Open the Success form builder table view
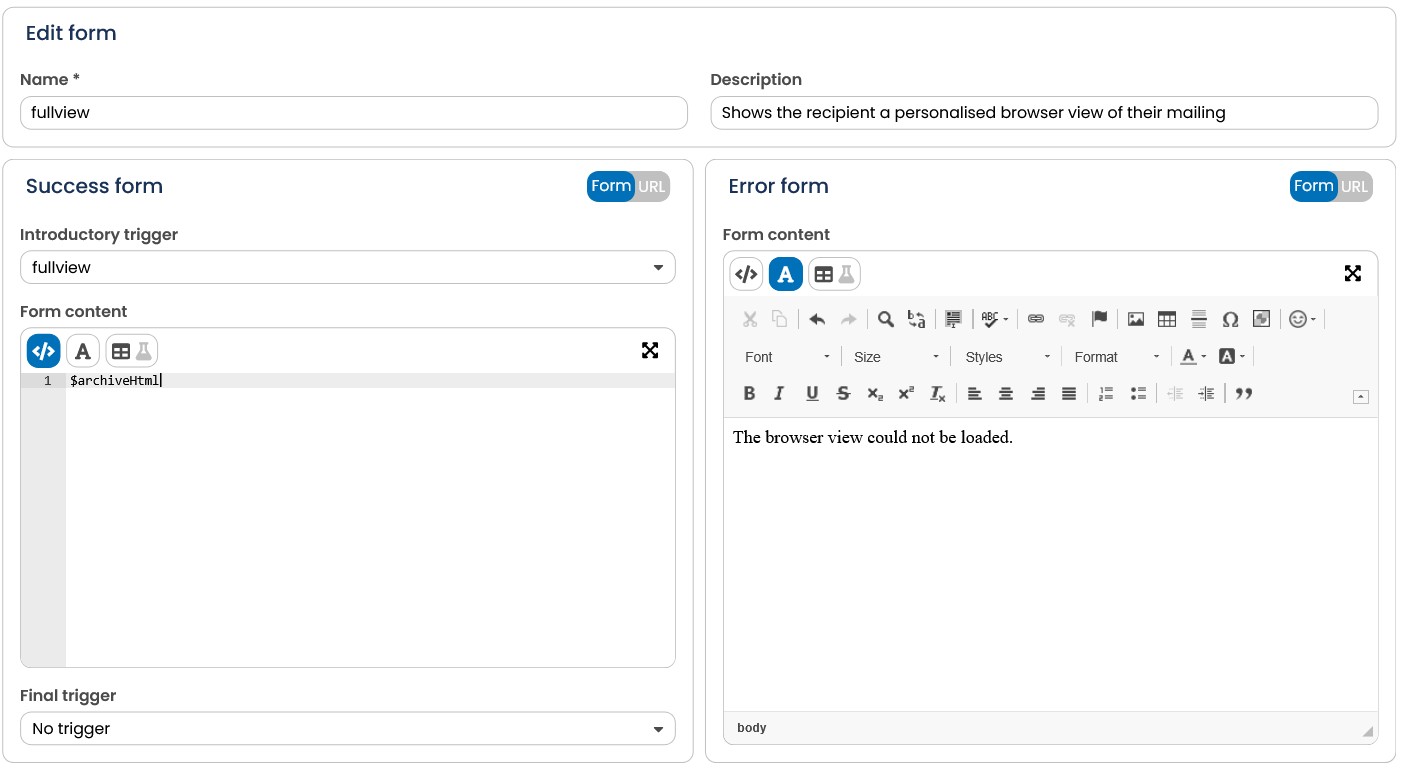The image size is (1402, 769). 132,351
